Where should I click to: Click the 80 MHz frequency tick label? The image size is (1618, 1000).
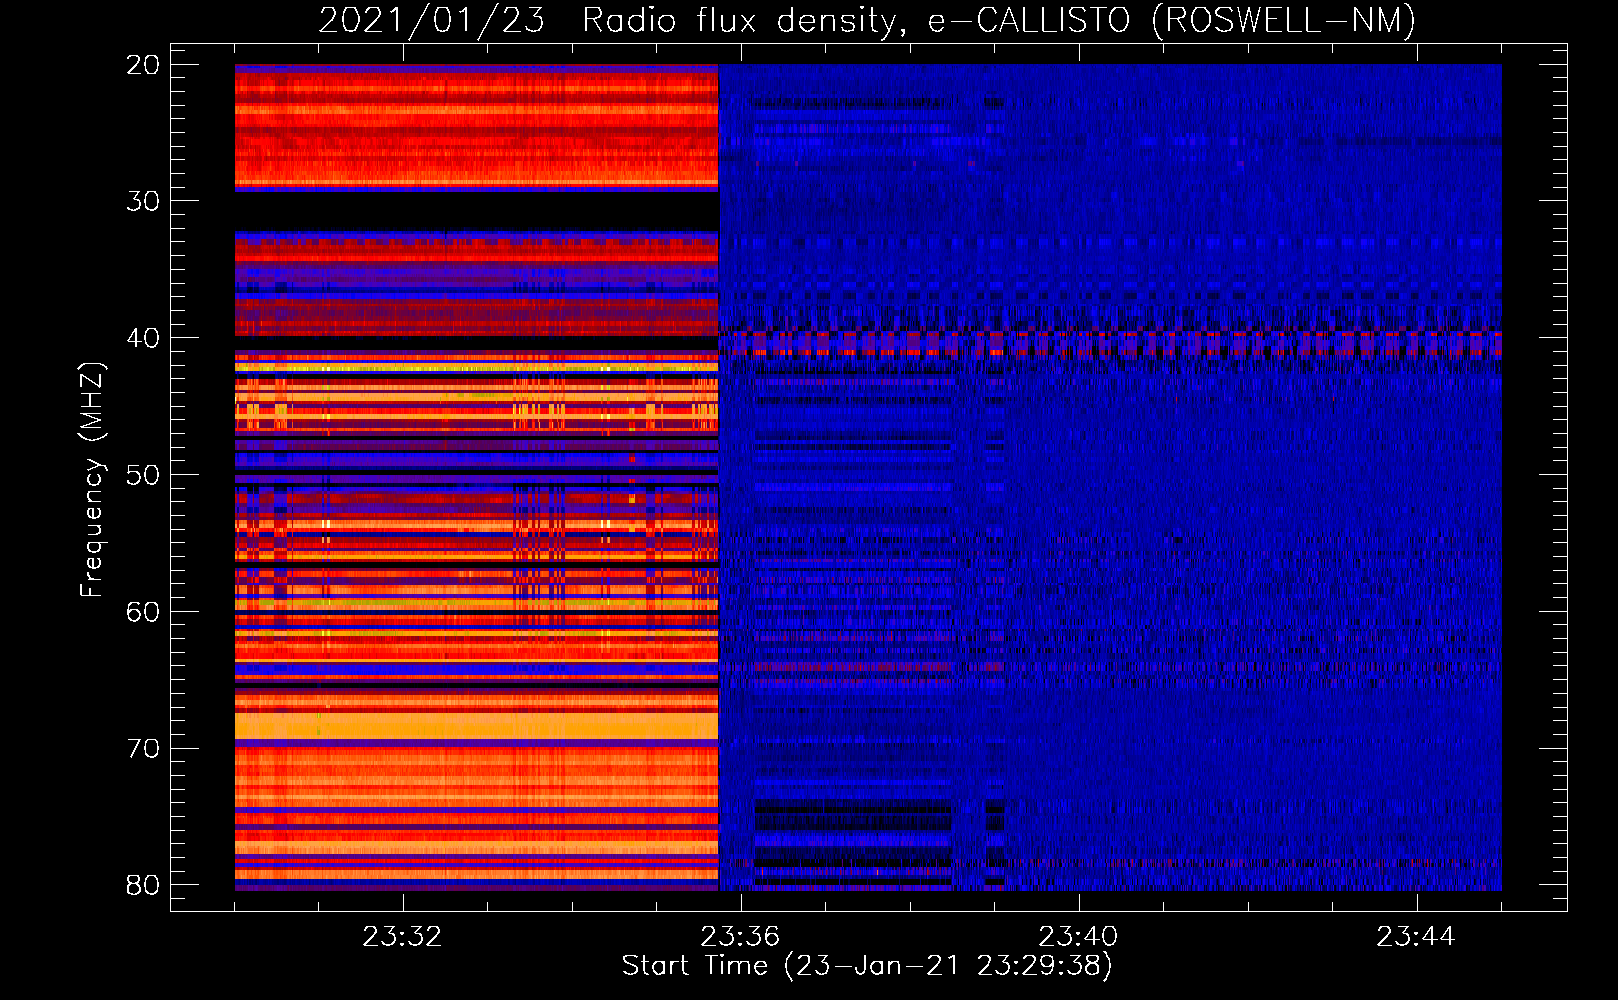[143, 885]
